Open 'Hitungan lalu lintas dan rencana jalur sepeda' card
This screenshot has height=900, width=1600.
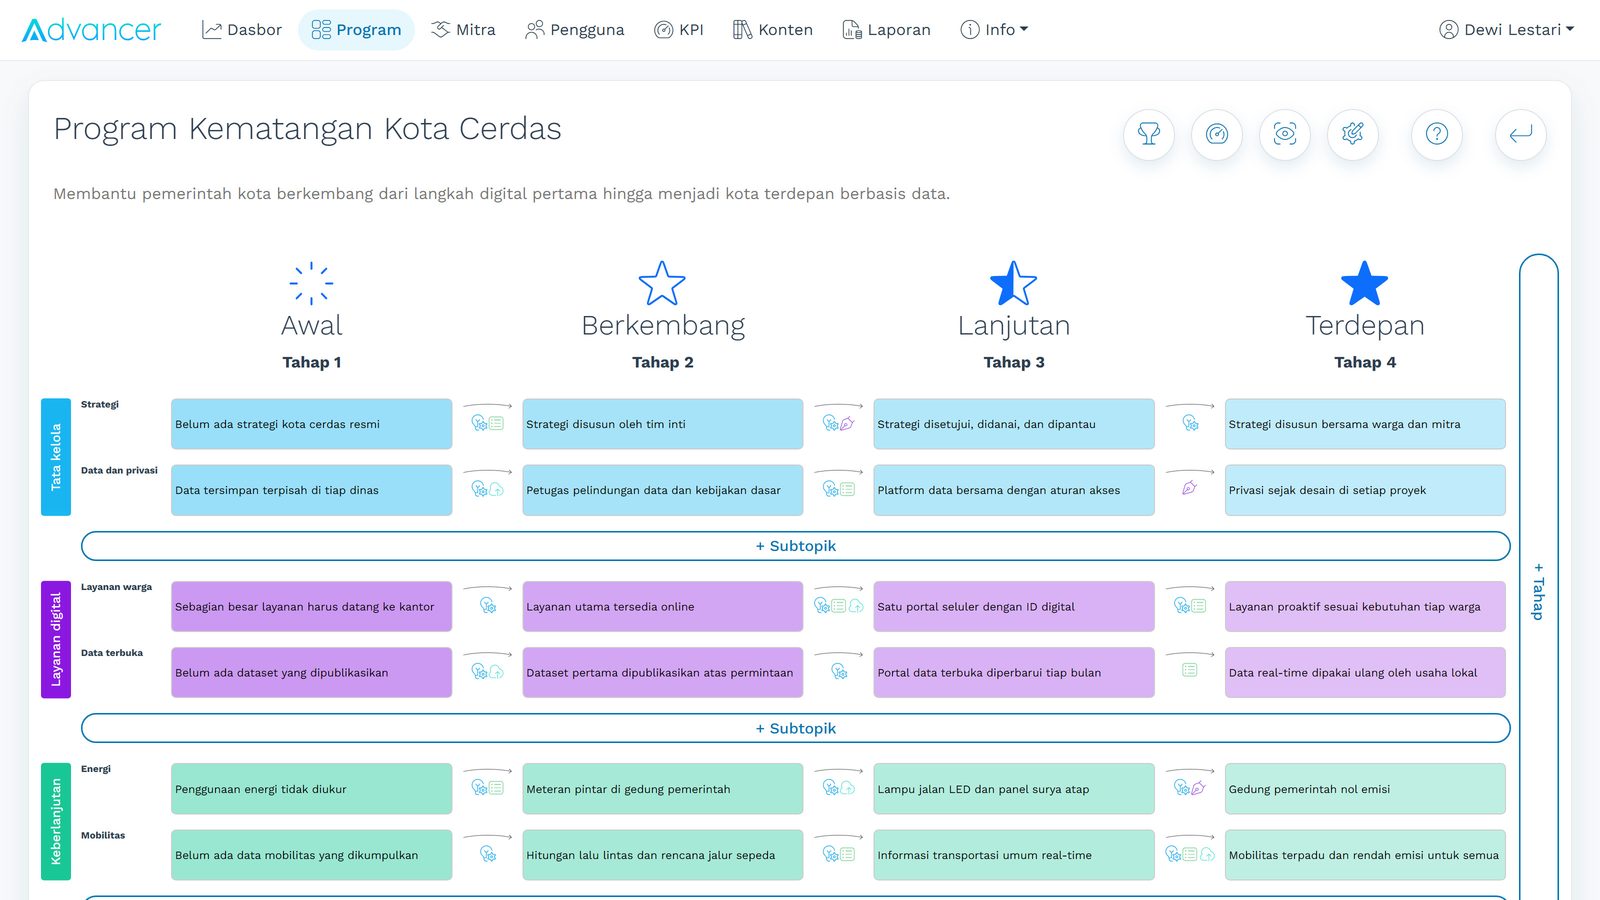[663, 855]
